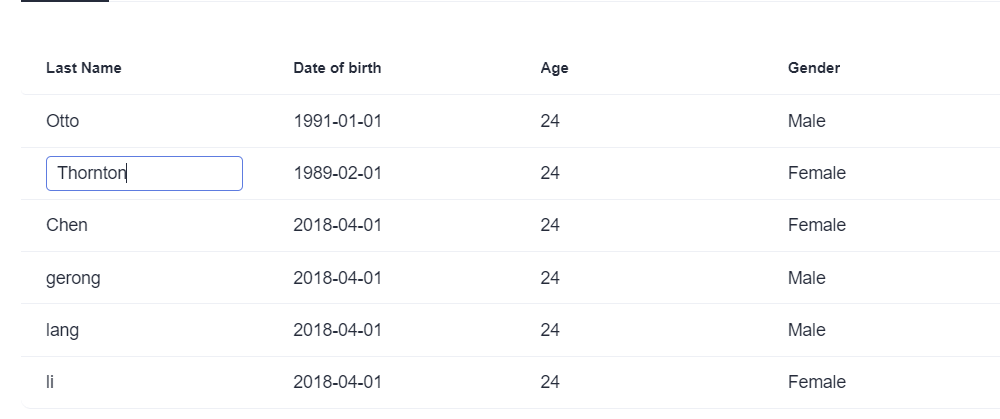Click the Gender column header
This screenshot has height=419, width=1000.
pos(814,68)
